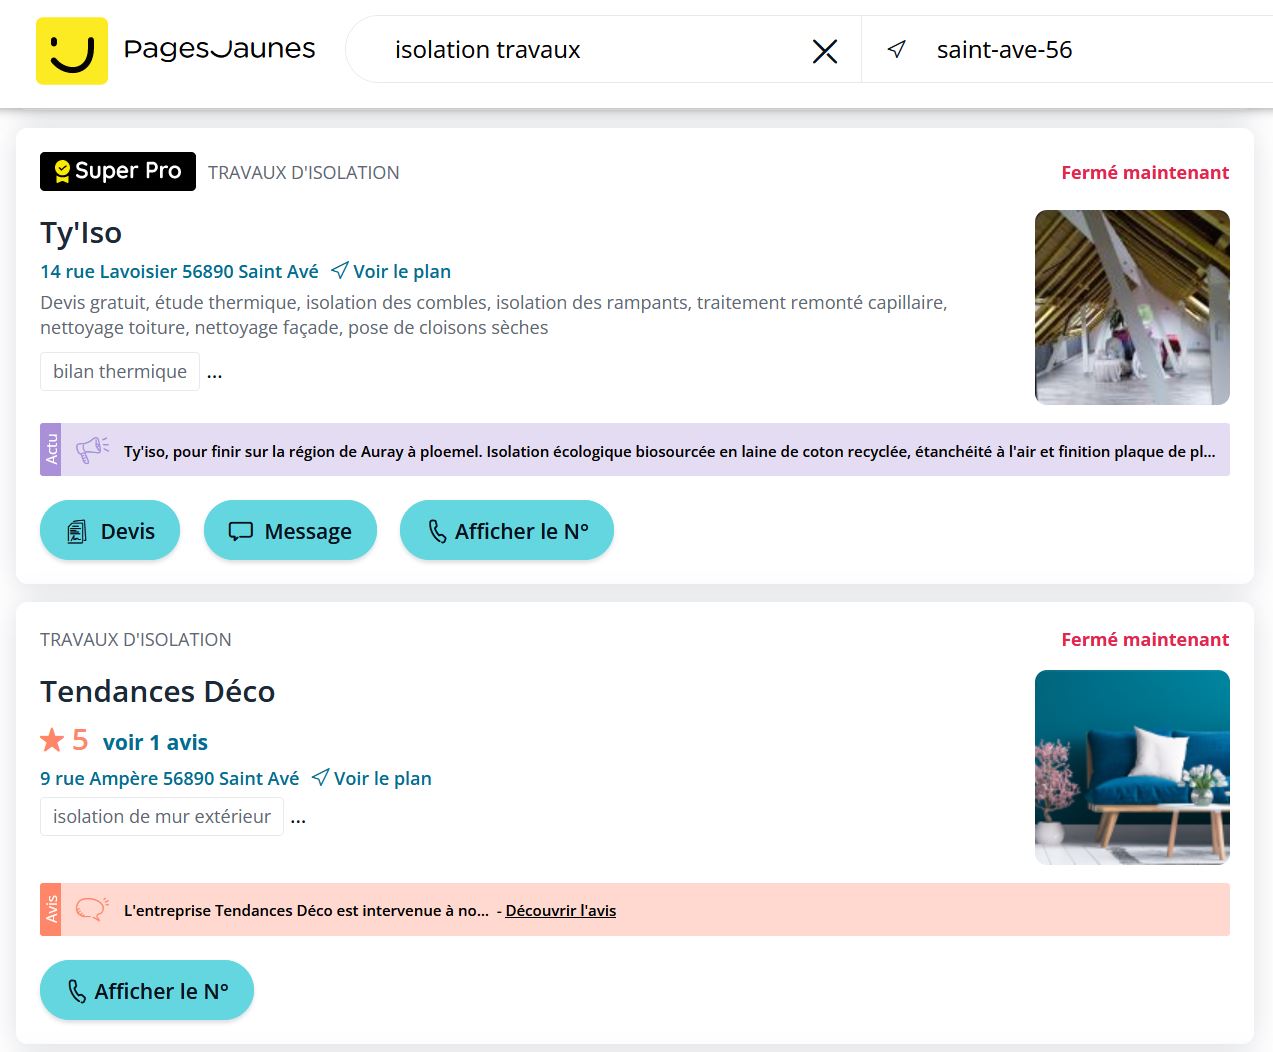Click 'TRAVAUX D'ISOLATION' category label on Ty'Iso
Image resolution: width=1273 pixels, height=1052 pixels.
(x=304, y=172)
